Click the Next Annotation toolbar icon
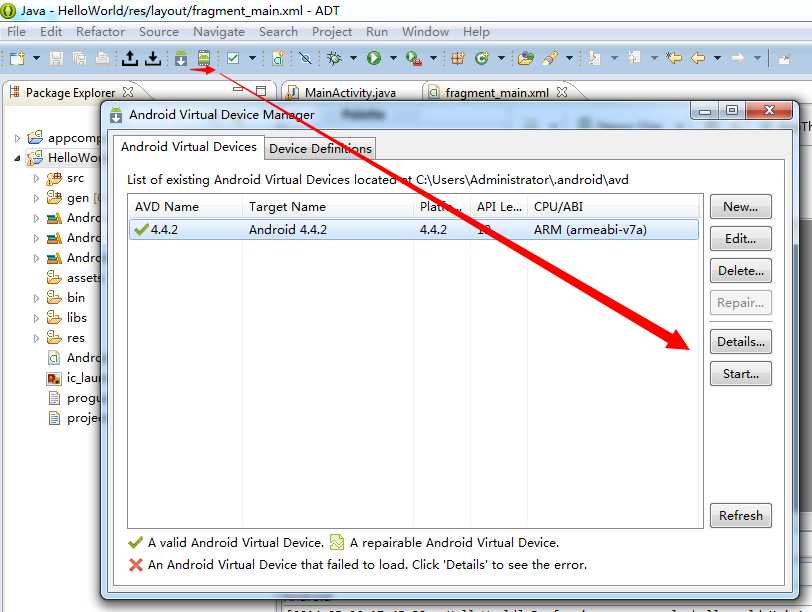 (x=594, y=58)
